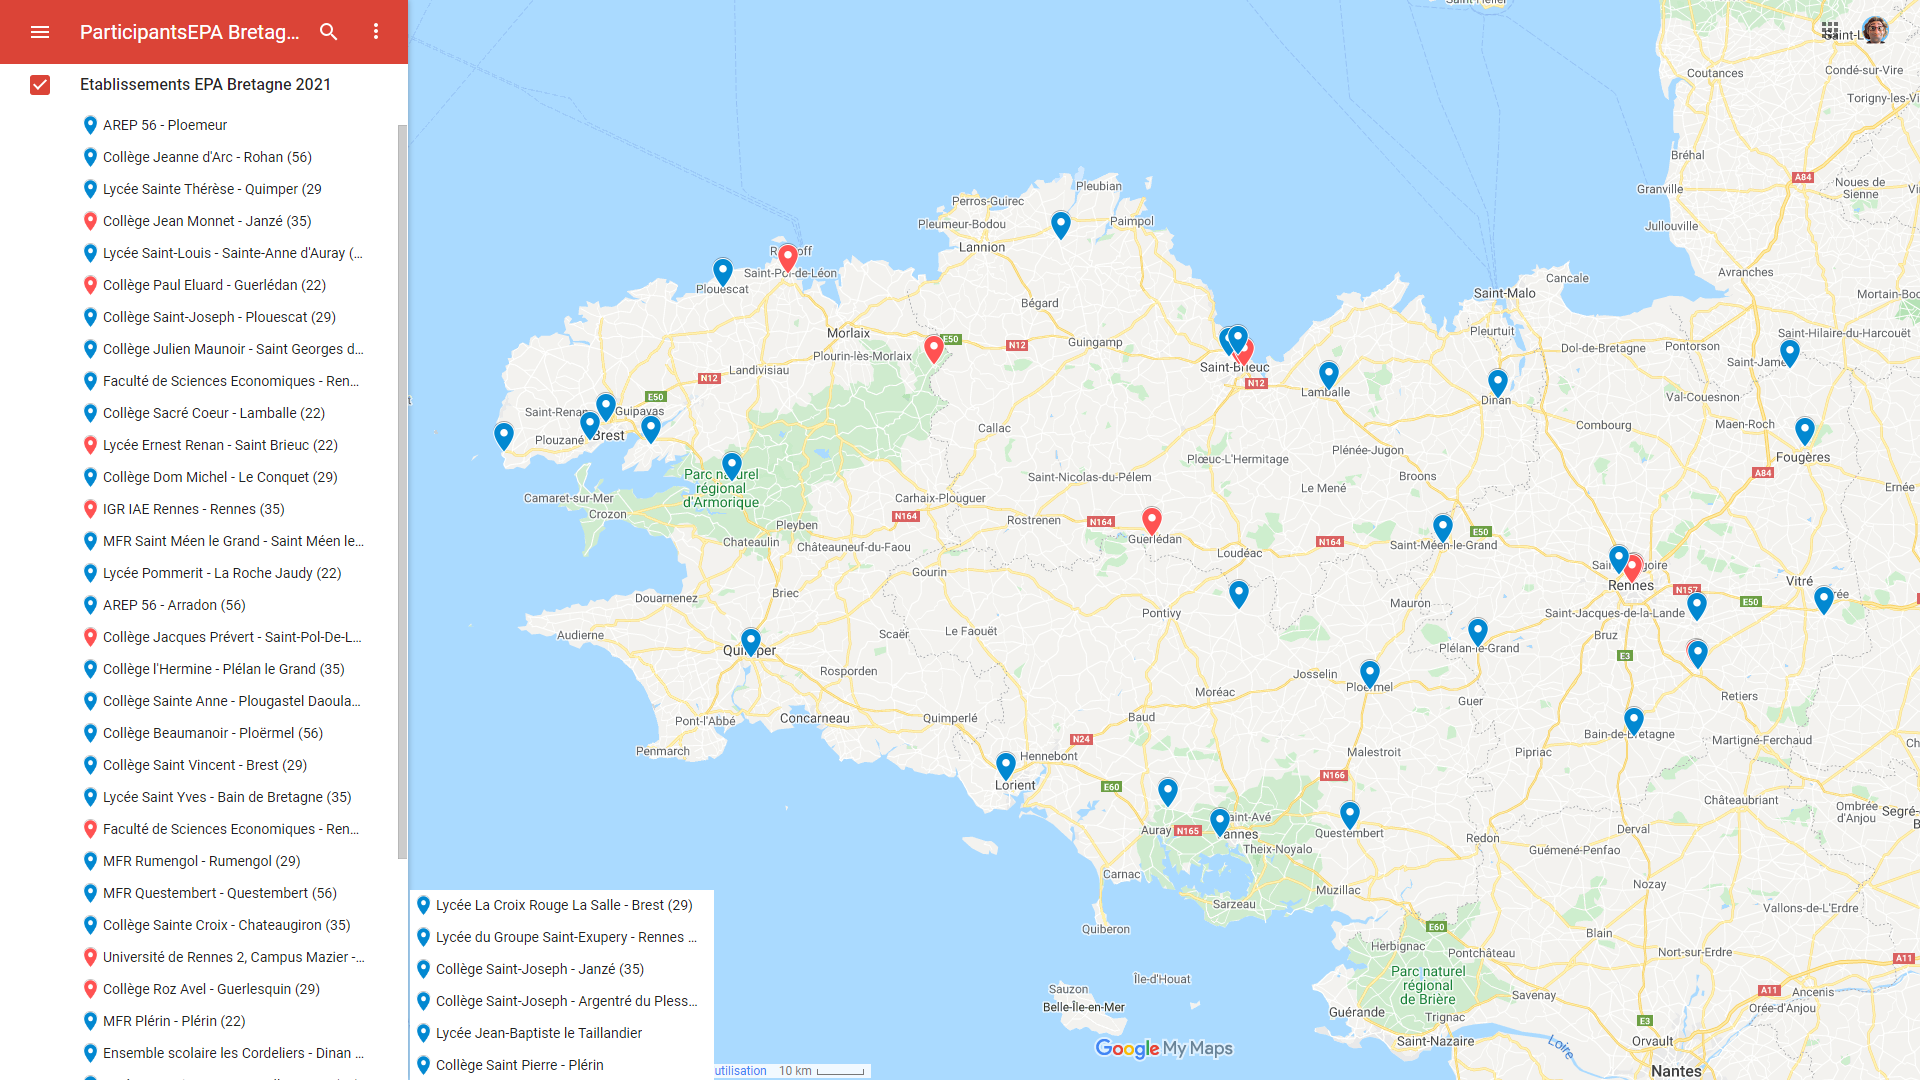This screenshot has height=1080, width=1920.
Task: Select Collège Sacré Coeur - Lamballe entry
Action: [213, 413]
